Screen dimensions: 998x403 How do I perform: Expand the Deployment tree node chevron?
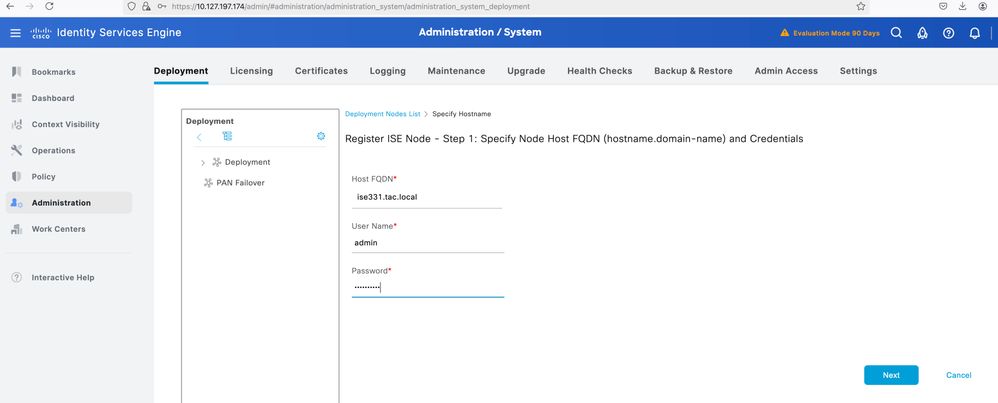203,163
